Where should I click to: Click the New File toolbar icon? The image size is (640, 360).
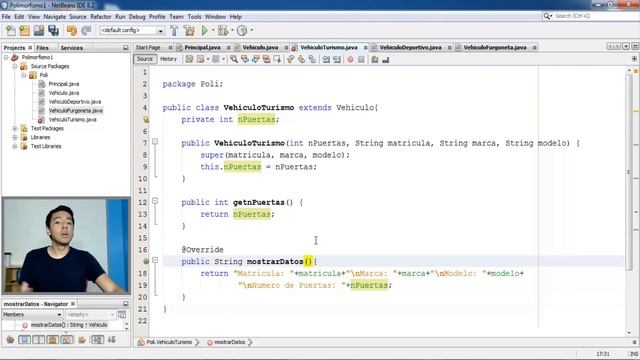[11, 31]
